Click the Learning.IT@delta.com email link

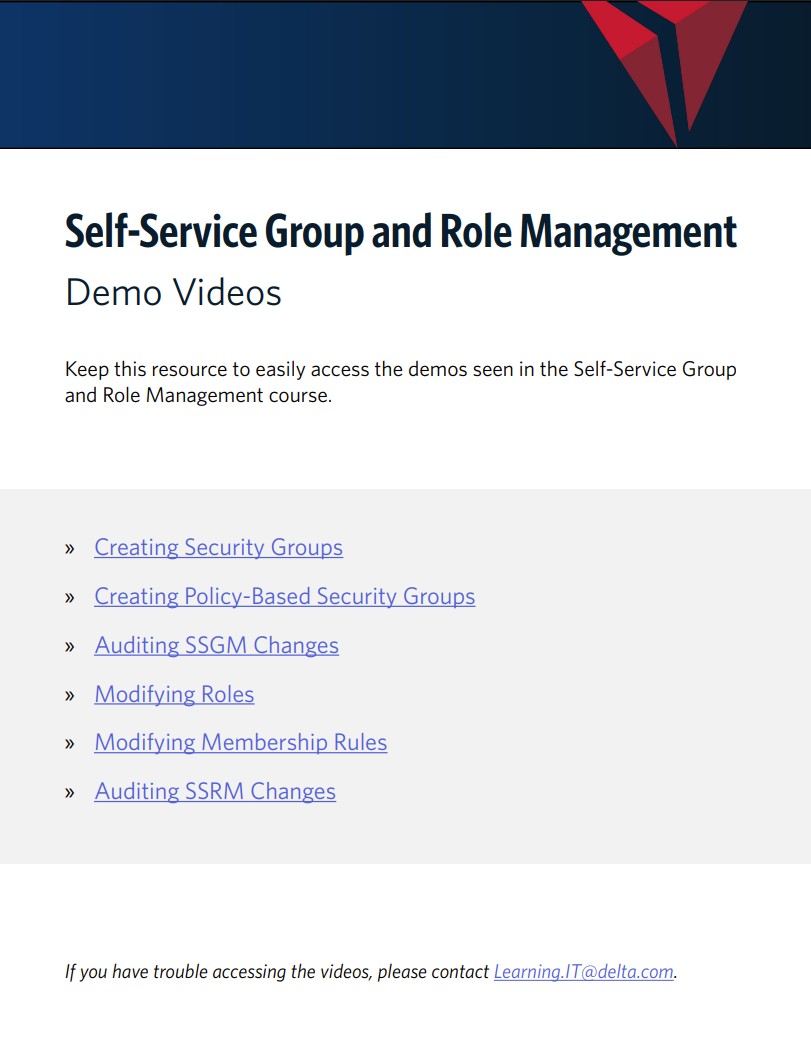pos(584,971)
